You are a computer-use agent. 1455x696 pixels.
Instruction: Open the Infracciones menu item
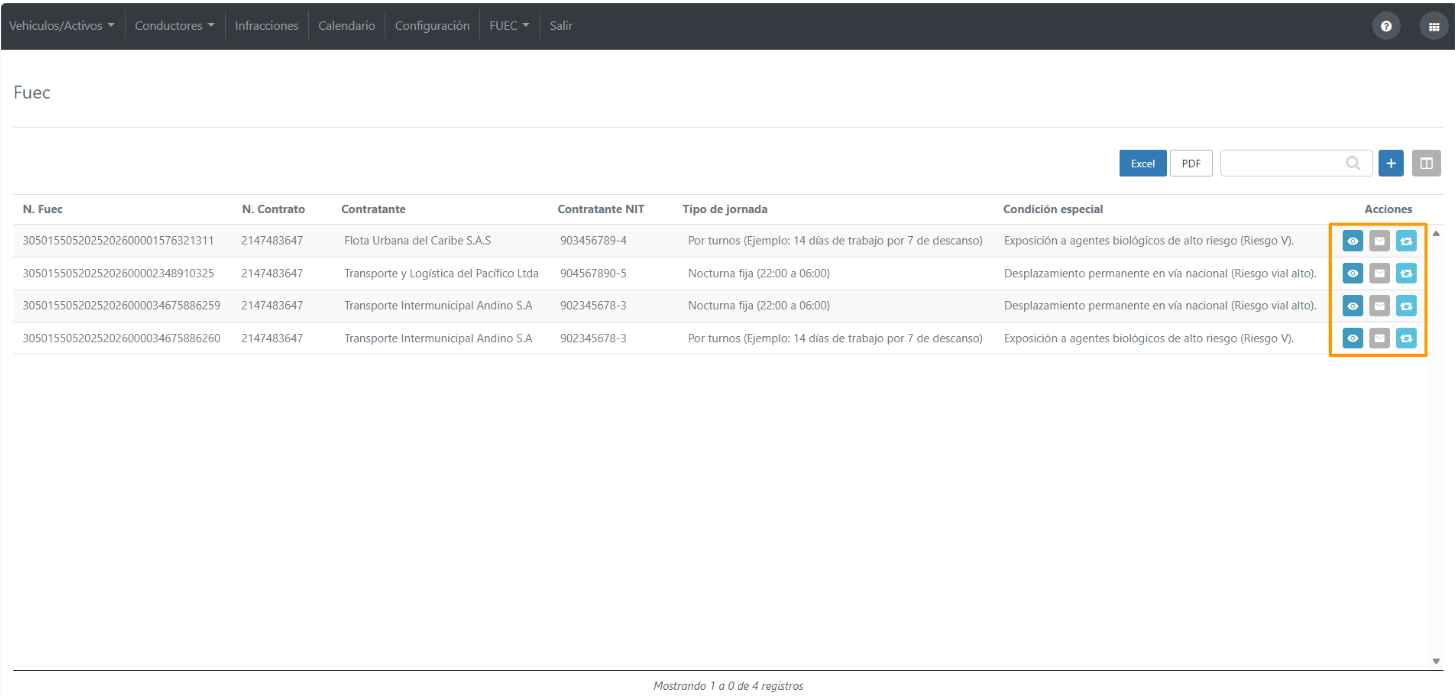267,26
